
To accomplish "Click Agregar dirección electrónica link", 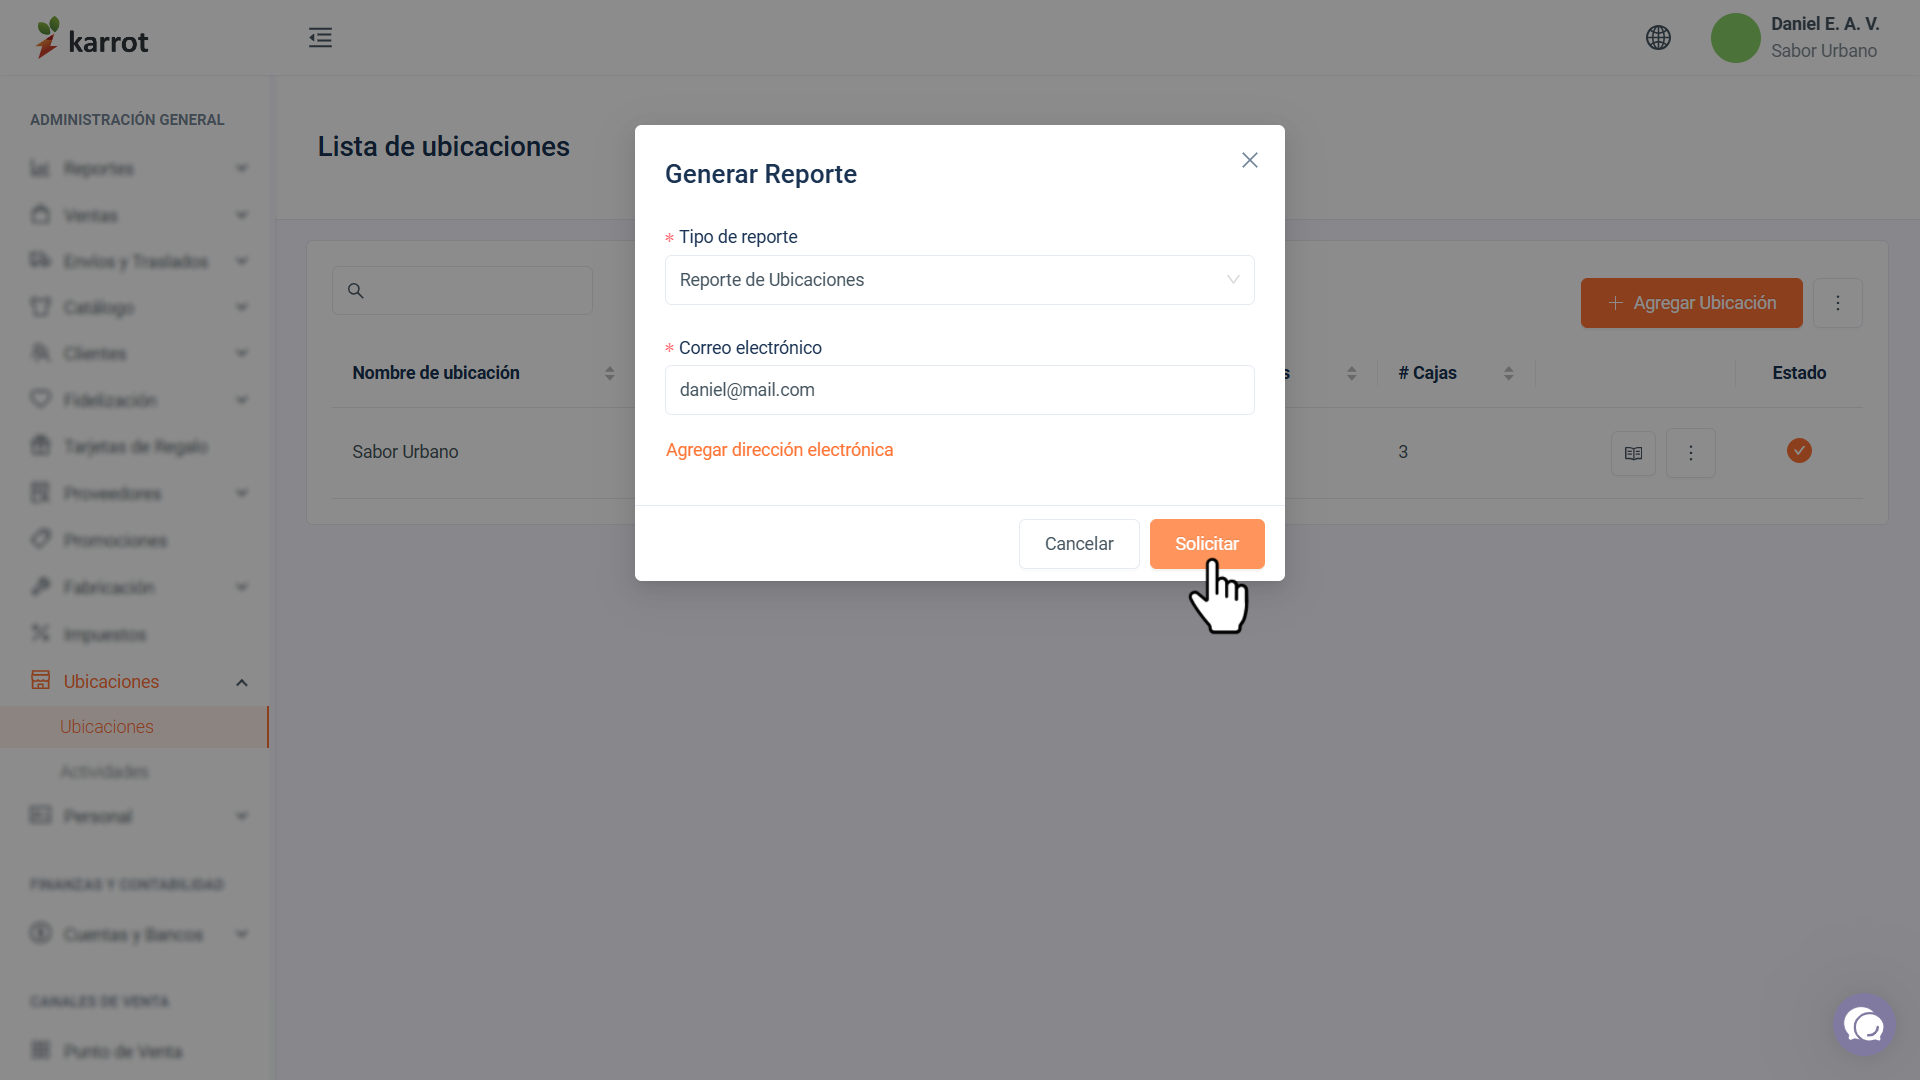I will tap(779, 450).
